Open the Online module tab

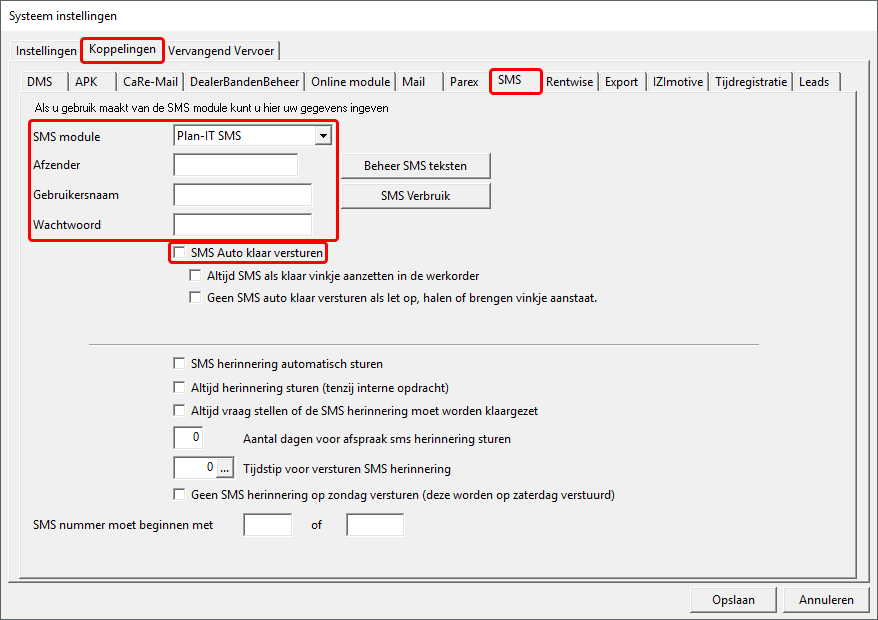(x=351, y=81)
